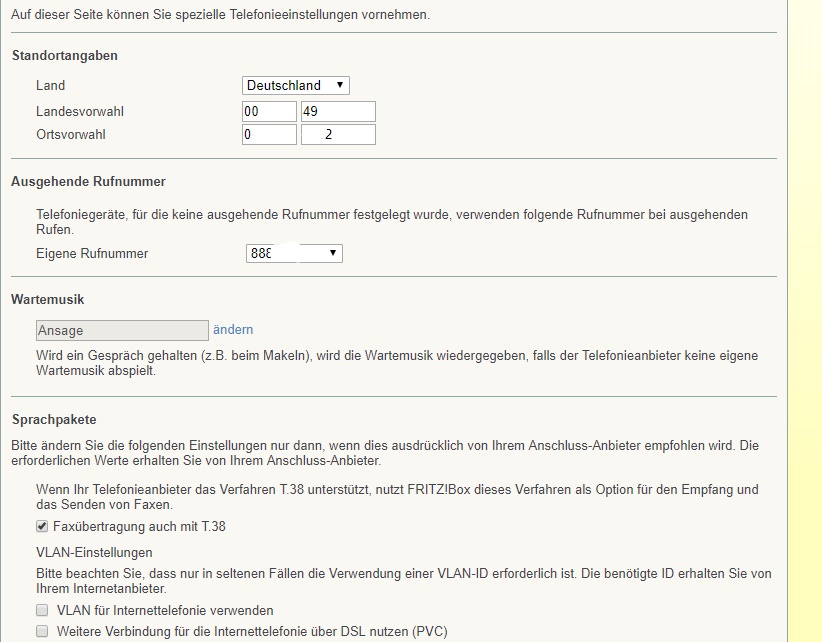Viewport: 822px width, 642px height.
Task: Click the Sprachpakete section heading
Action: pos(54,419)
